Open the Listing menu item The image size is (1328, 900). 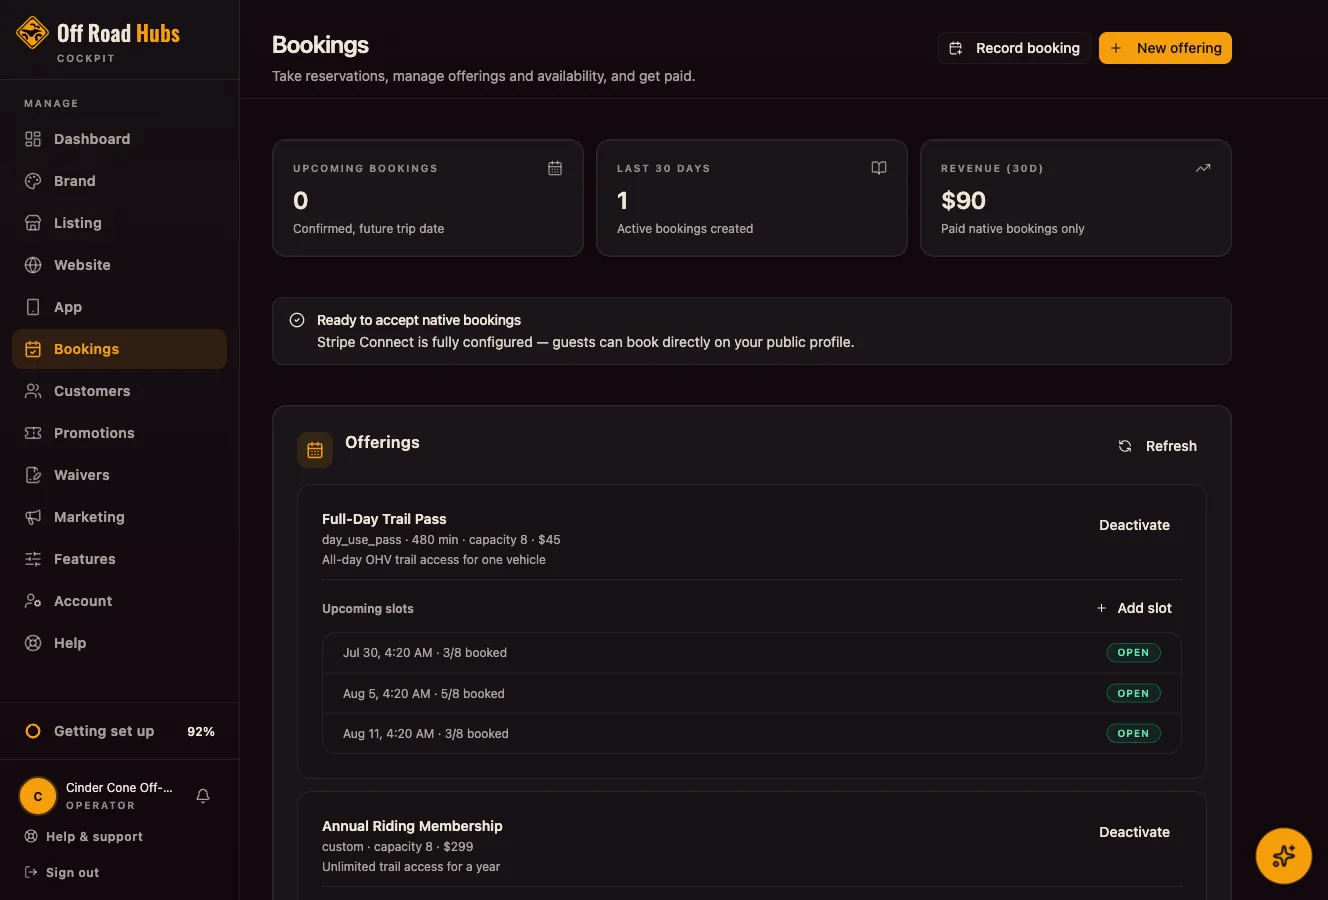pos(119,223)
